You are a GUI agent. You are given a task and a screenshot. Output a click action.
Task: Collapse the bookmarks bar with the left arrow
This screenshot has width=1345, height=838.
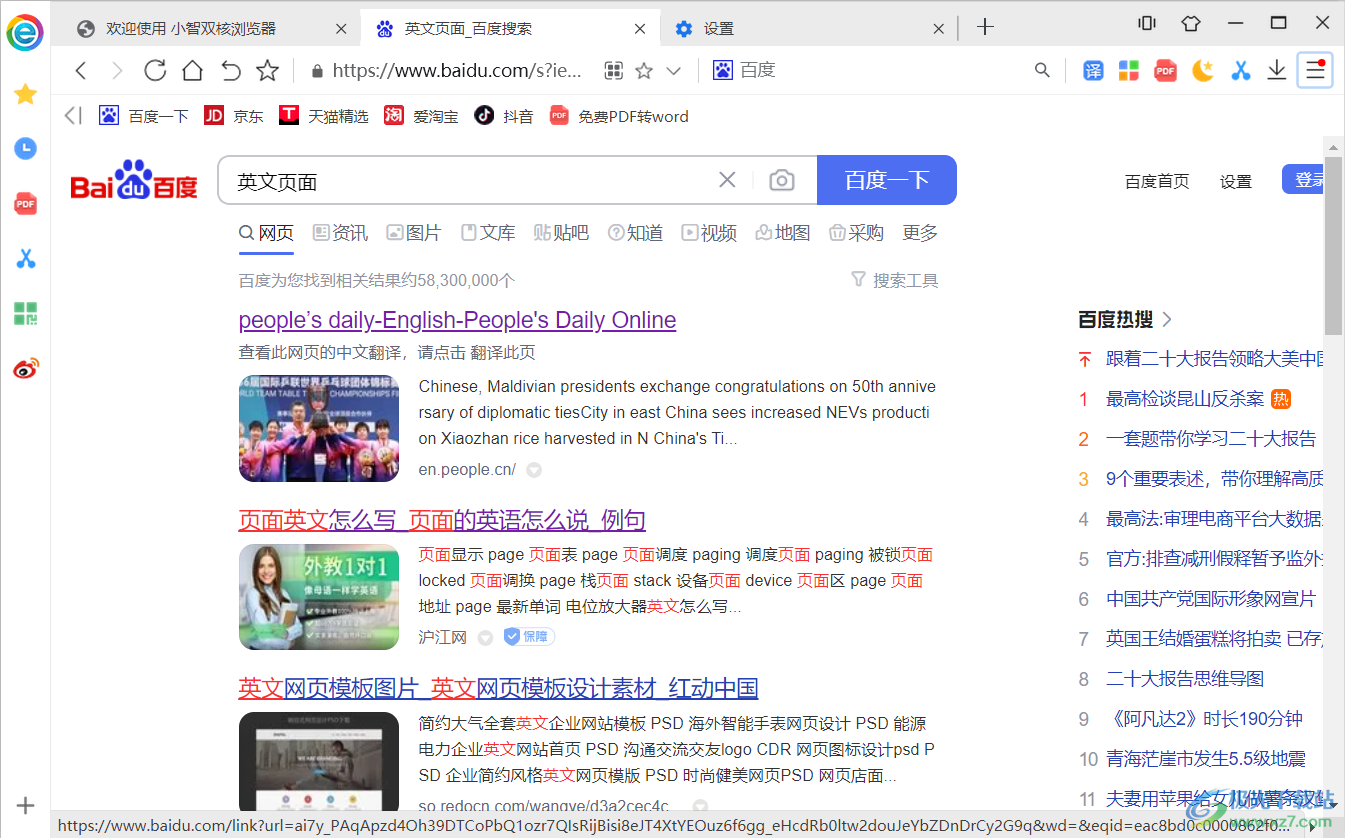coord(73,116)
